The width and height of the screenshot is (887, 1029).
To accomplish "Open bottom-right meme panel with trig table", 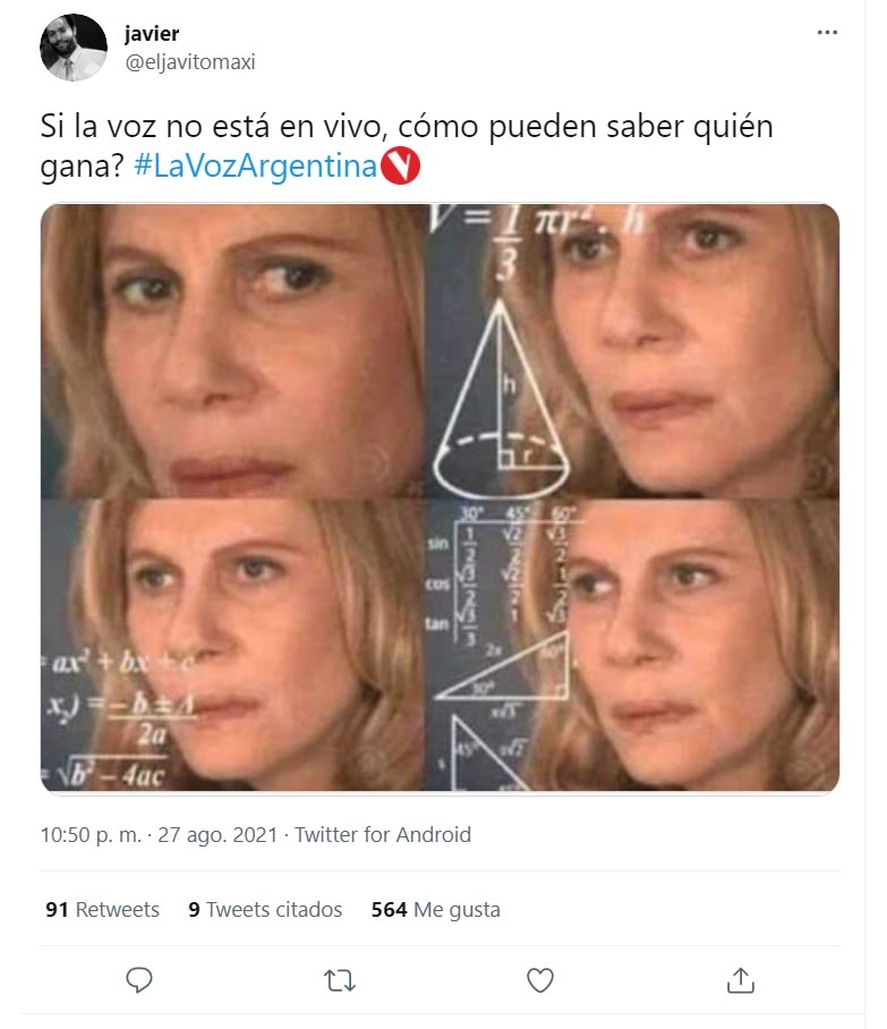I will click(634, 645).
